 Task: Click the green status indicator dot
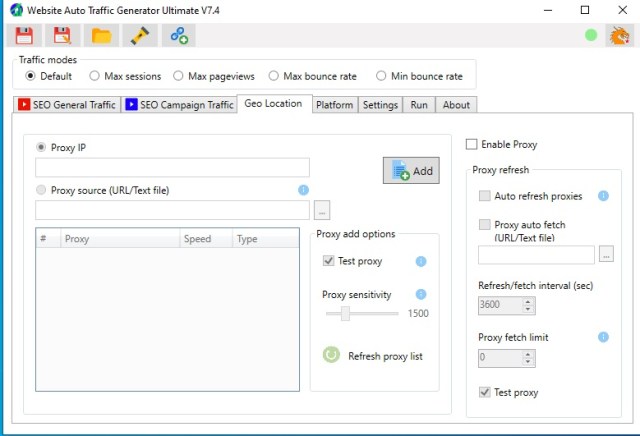[591, 36]
